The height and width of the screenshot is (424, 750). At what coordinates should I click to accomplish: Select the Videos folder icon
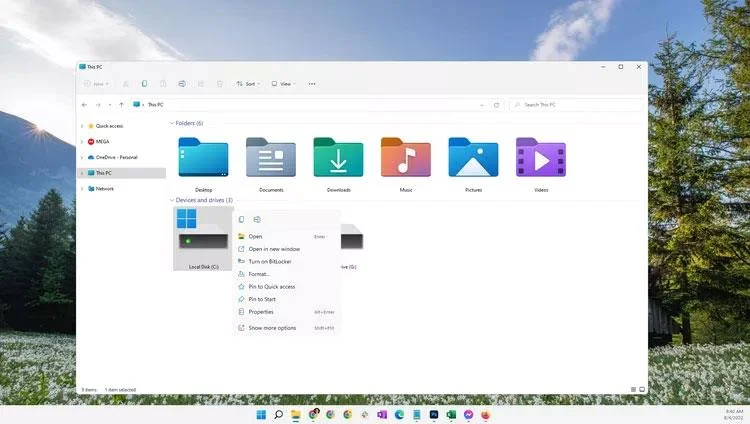click(541, 157)
